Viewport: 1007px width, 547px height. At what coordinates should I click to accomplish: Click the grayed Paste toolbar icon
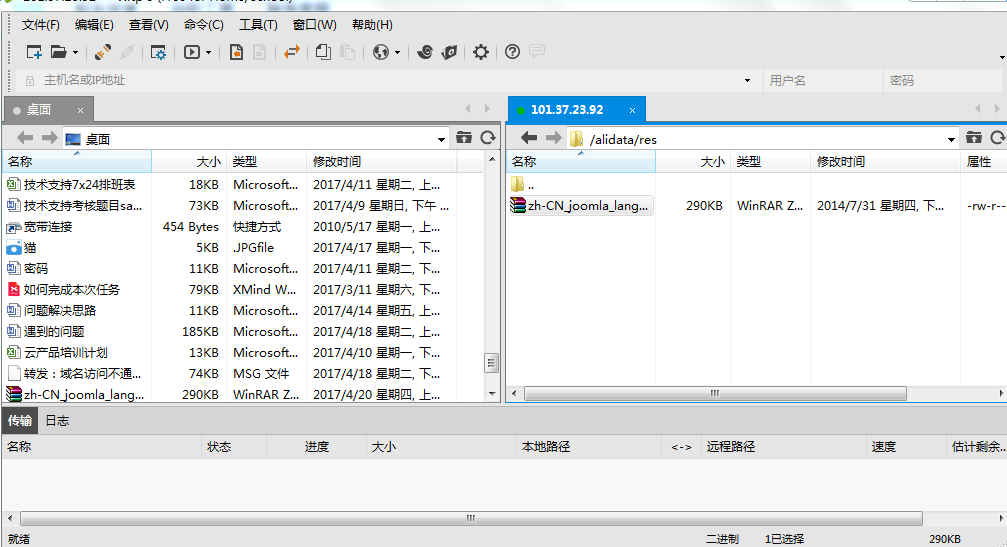coord(347,52)
